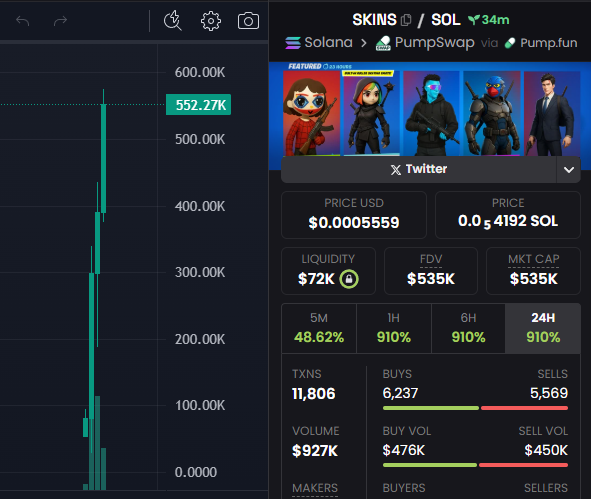This screenshot has height=499, width=591.
Task: Click the redo arrow icon
Action: (x=60, y=21)
